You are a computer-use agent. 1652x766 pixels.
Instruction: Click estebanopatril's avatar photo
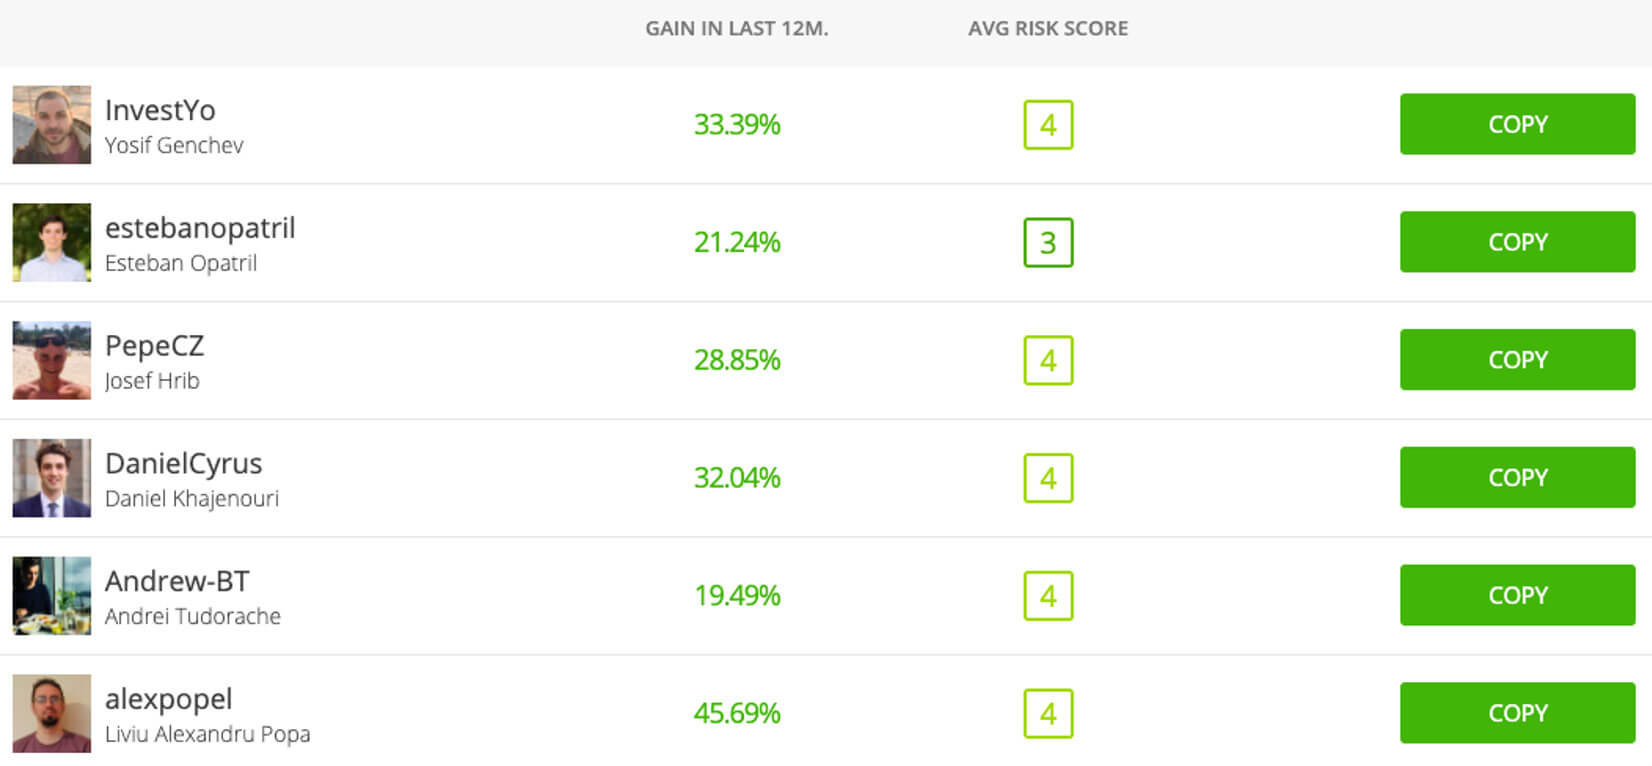tap(51, 242)
